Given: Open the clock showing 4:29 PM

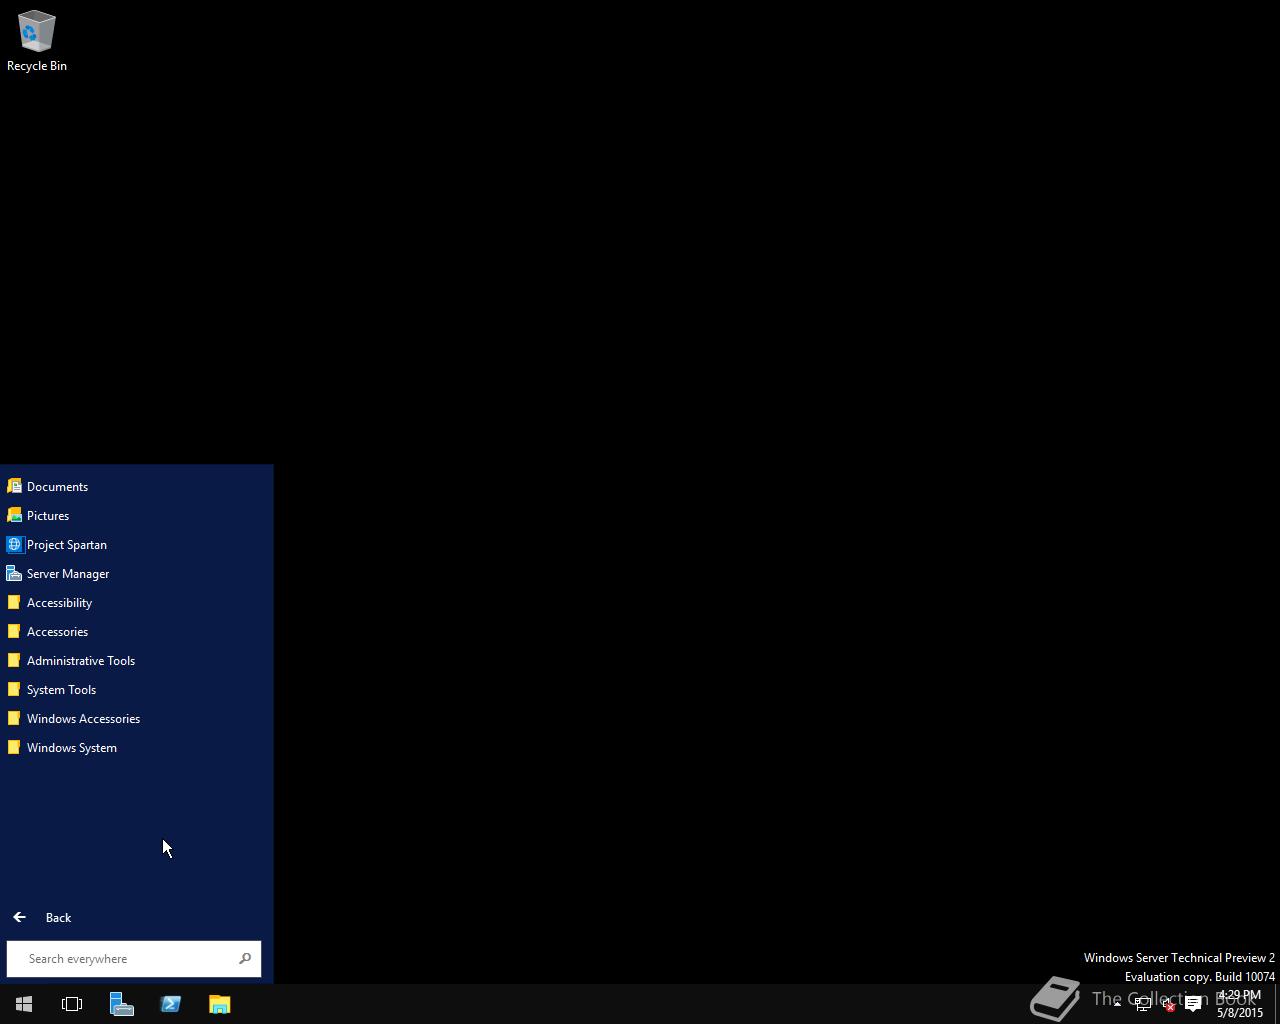Looking at the screenshot, I should tap(1240, 1004).
